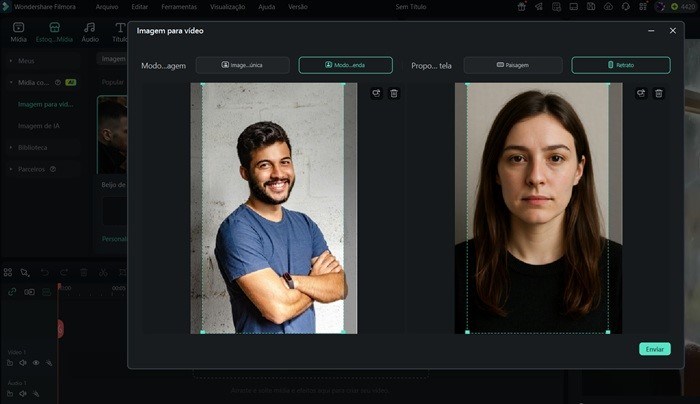The image size is (700, 404).
Task: Delete the woman's image with trash icon
Action: [658, 93]
